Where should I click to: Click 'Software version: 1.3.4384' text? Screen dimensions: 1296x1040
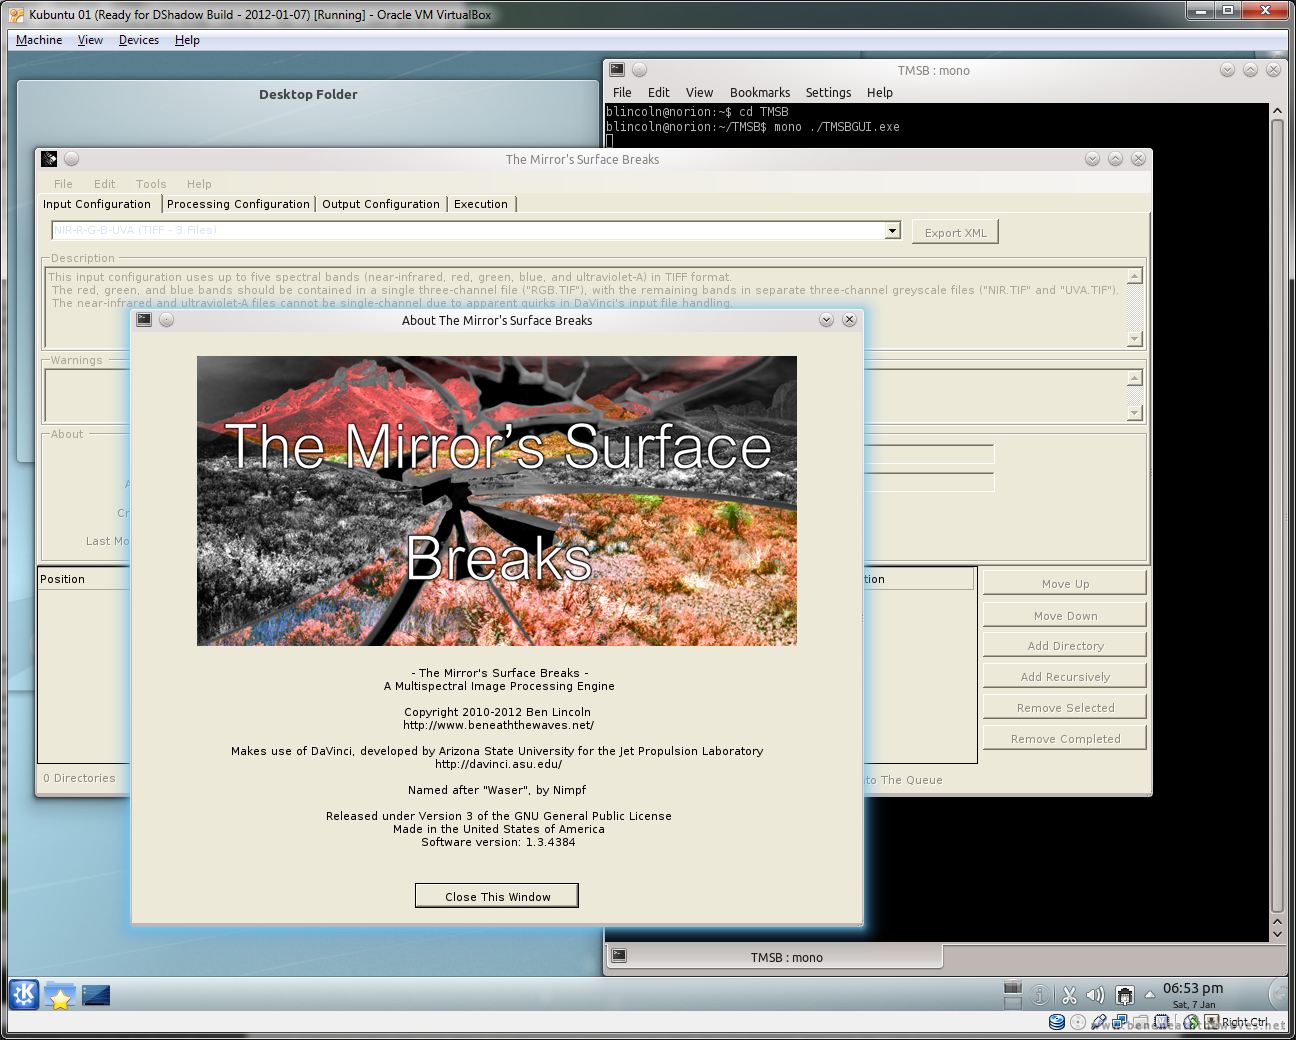[x=498, y=842]
